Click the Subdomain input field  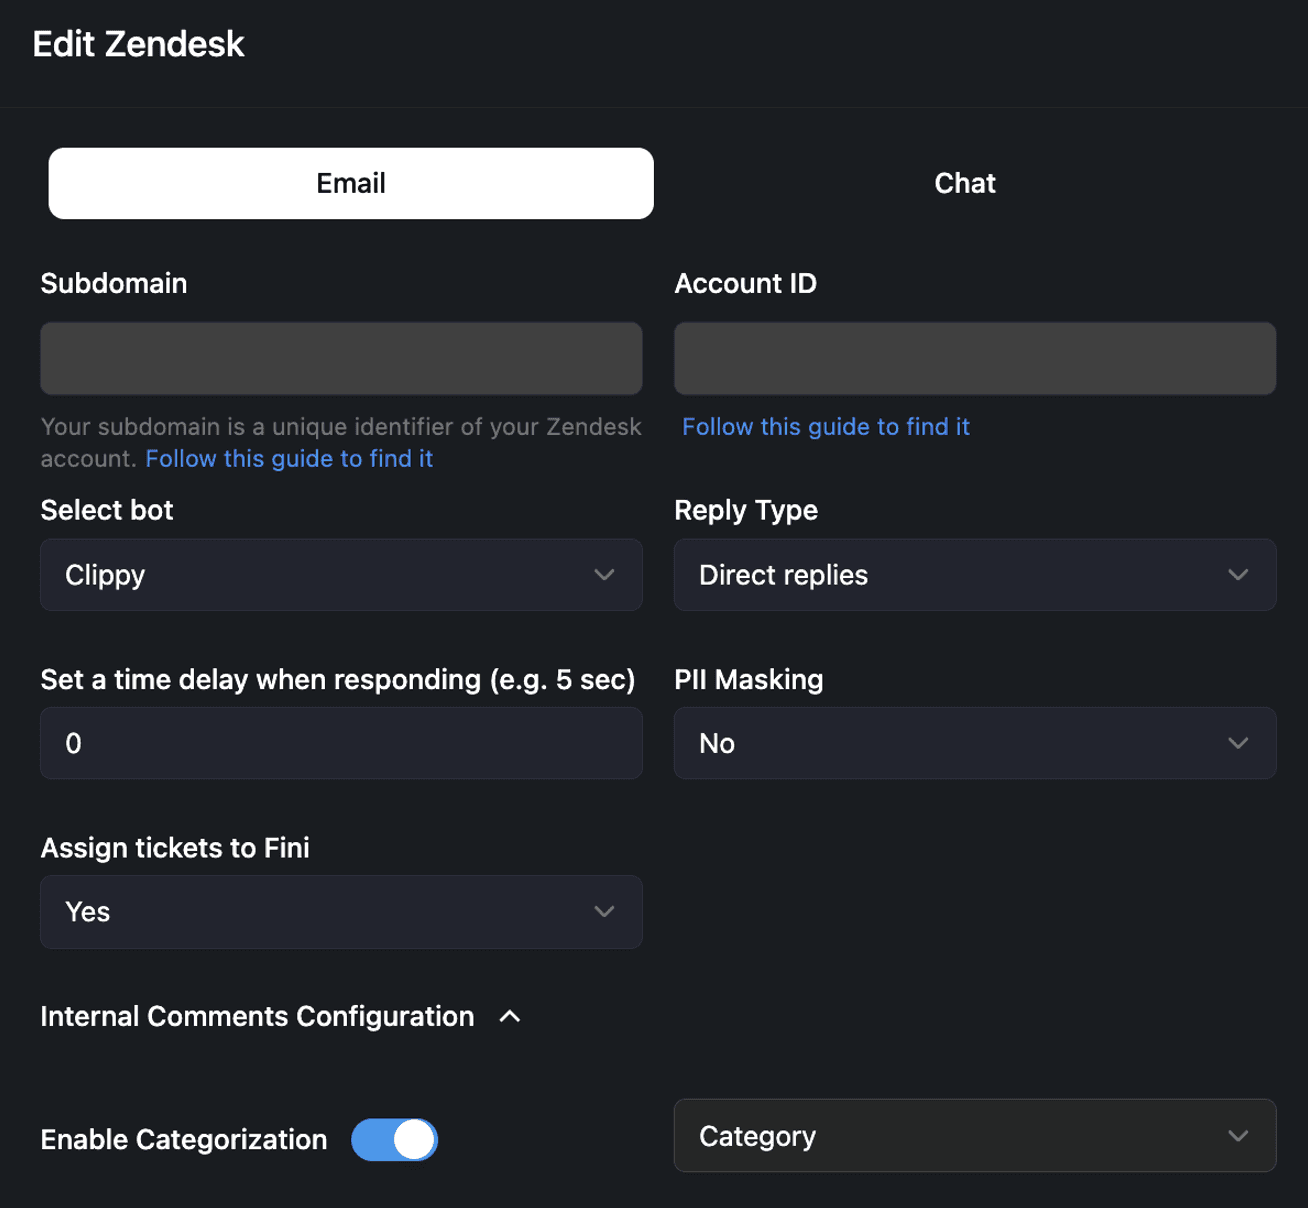341,358
